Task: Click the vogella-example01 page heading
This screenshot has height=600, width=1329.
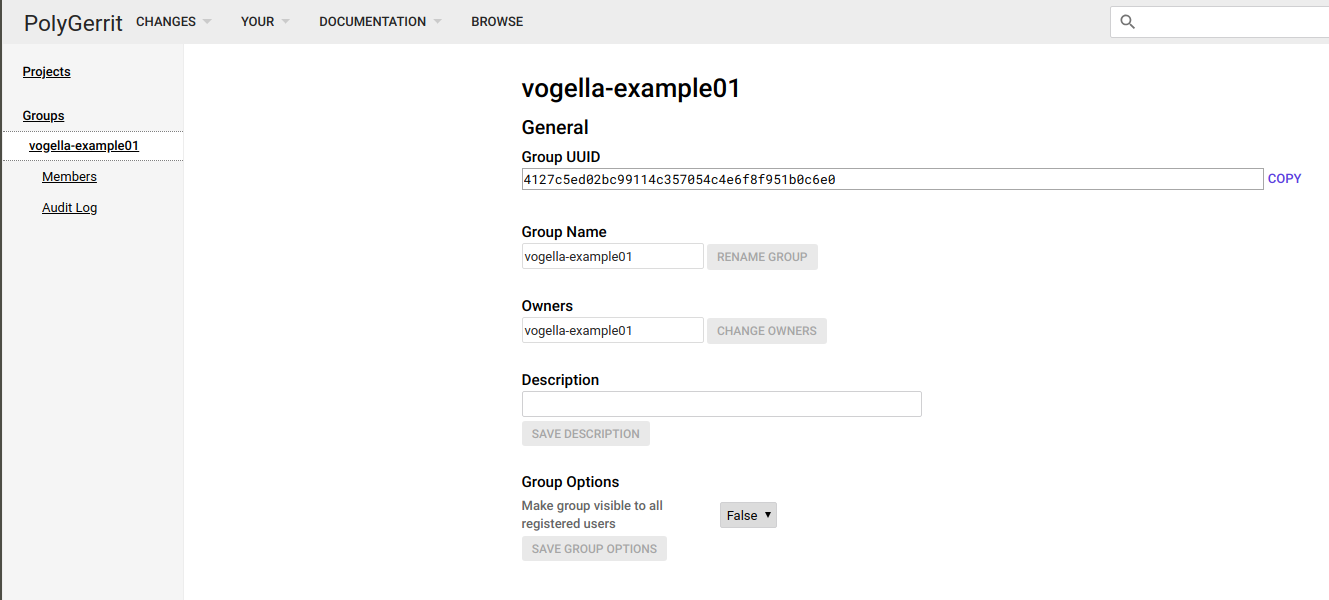Action: click(631, 88)
